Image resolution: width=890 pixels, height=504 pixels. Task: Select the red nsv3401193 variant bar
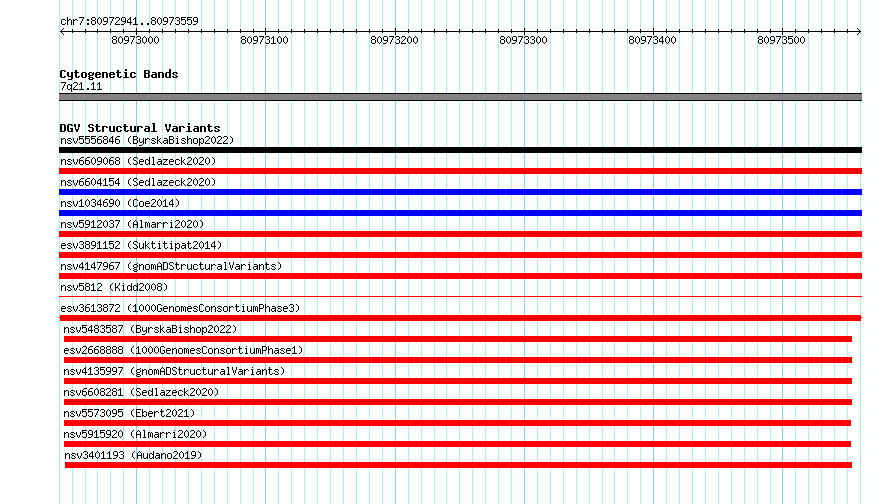click(x=458, y=465)
